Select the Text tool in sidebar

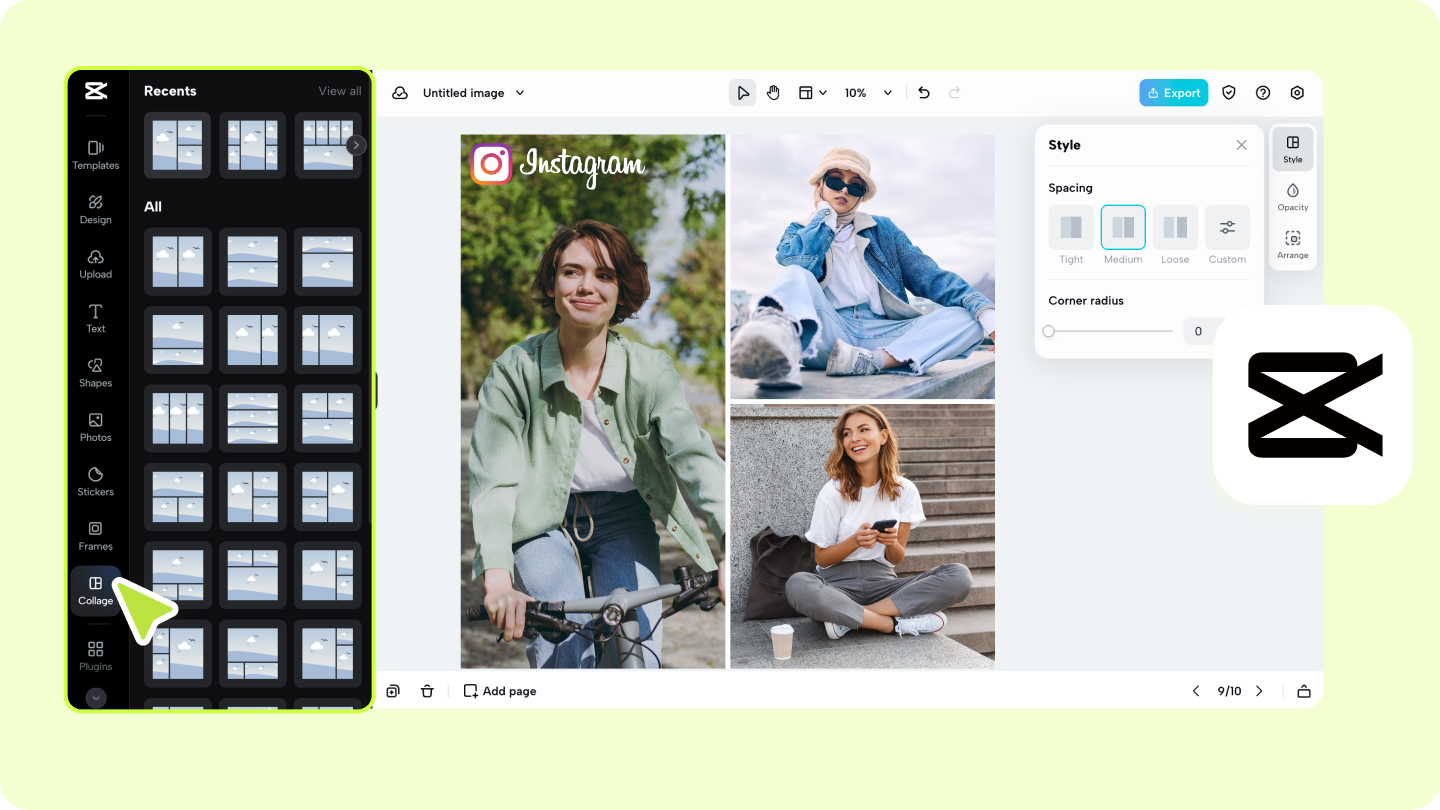pyautogui.click(x=95, y=318)
